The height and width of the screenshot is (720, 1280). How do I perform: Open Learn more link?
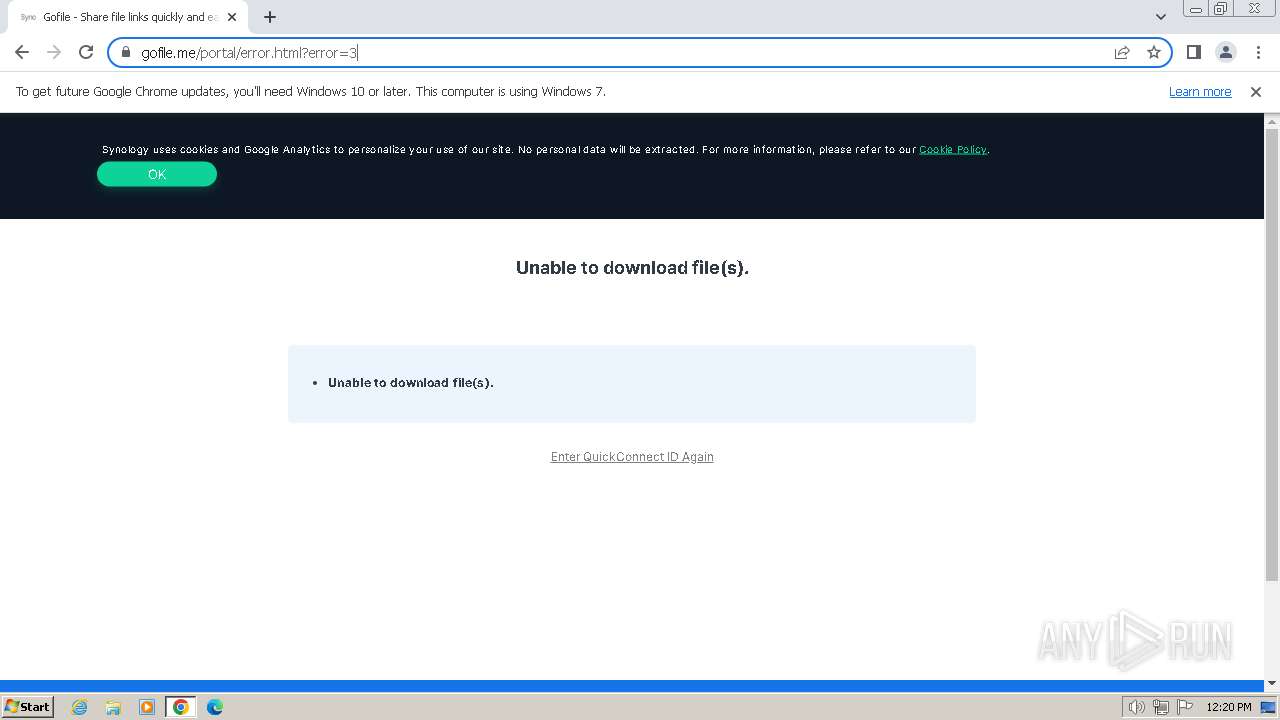[1200, 91]
